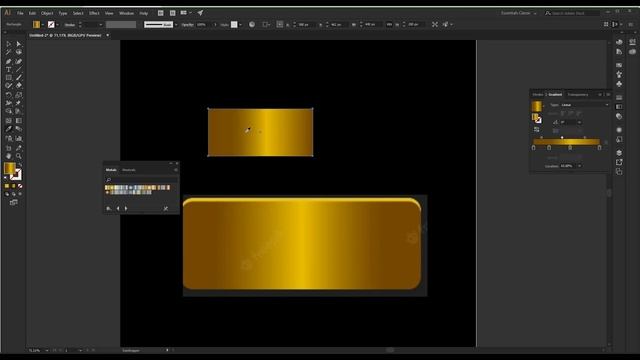
Task: Load previous swatch library arrow
Action: (x=118, y=209)
